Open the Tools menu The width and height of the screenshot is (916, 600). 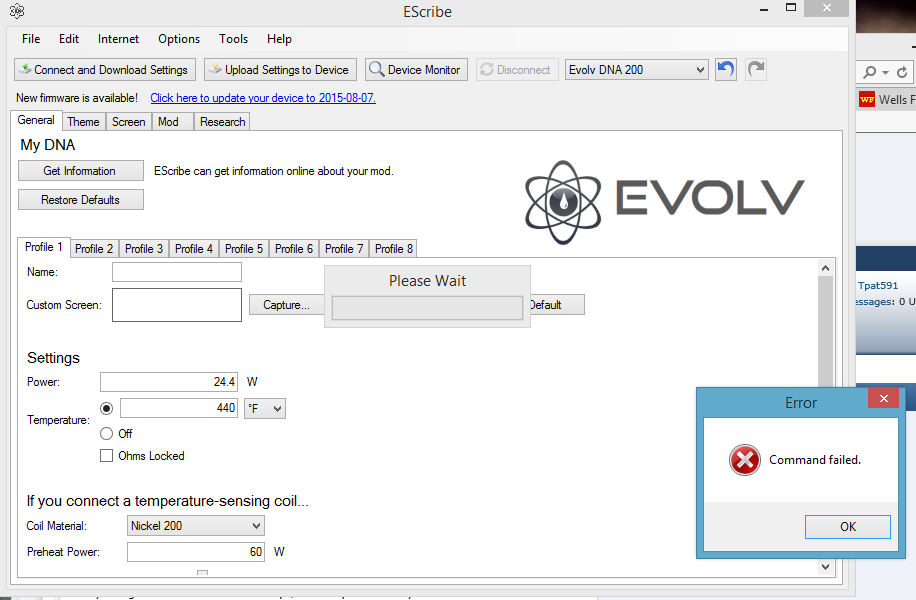pyautogui.click(x=233, y=39)
